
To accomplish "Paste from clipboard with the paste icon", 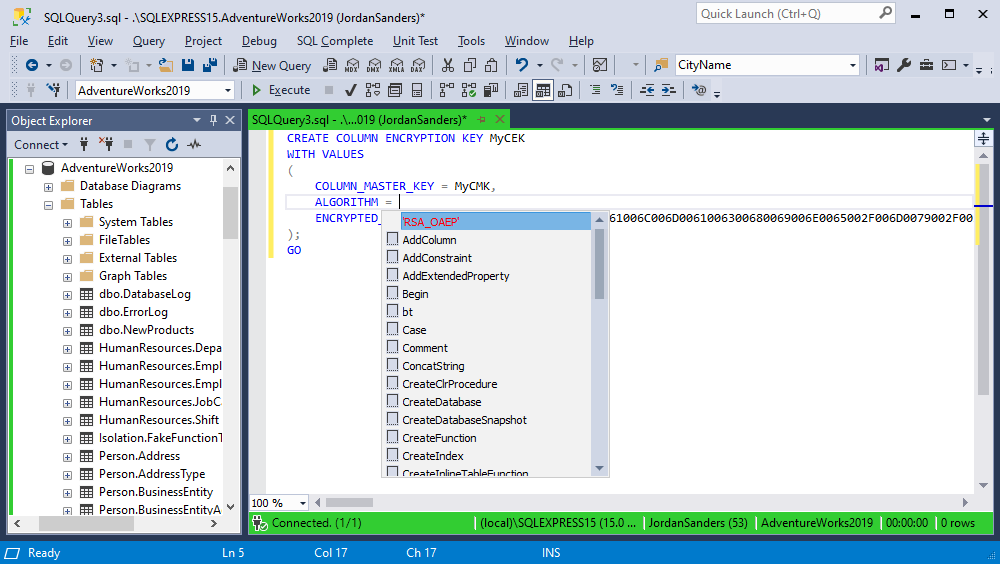I will [x=491, y=65].
